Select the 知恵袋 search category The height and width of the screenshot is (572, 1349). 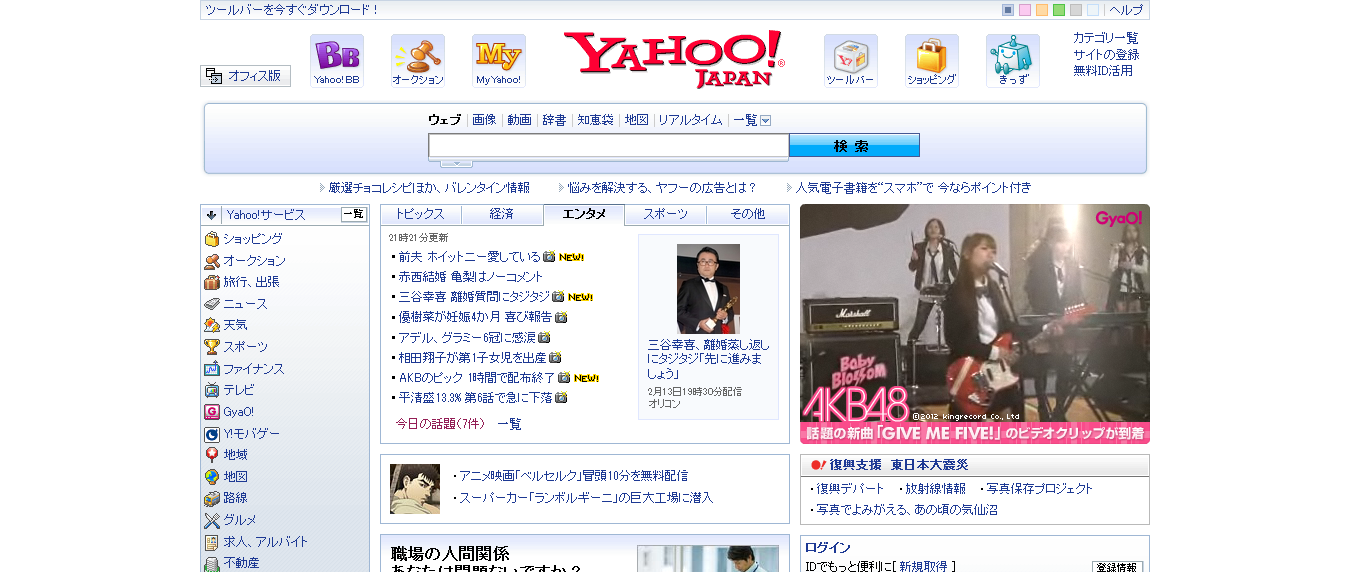pos(595,120)
